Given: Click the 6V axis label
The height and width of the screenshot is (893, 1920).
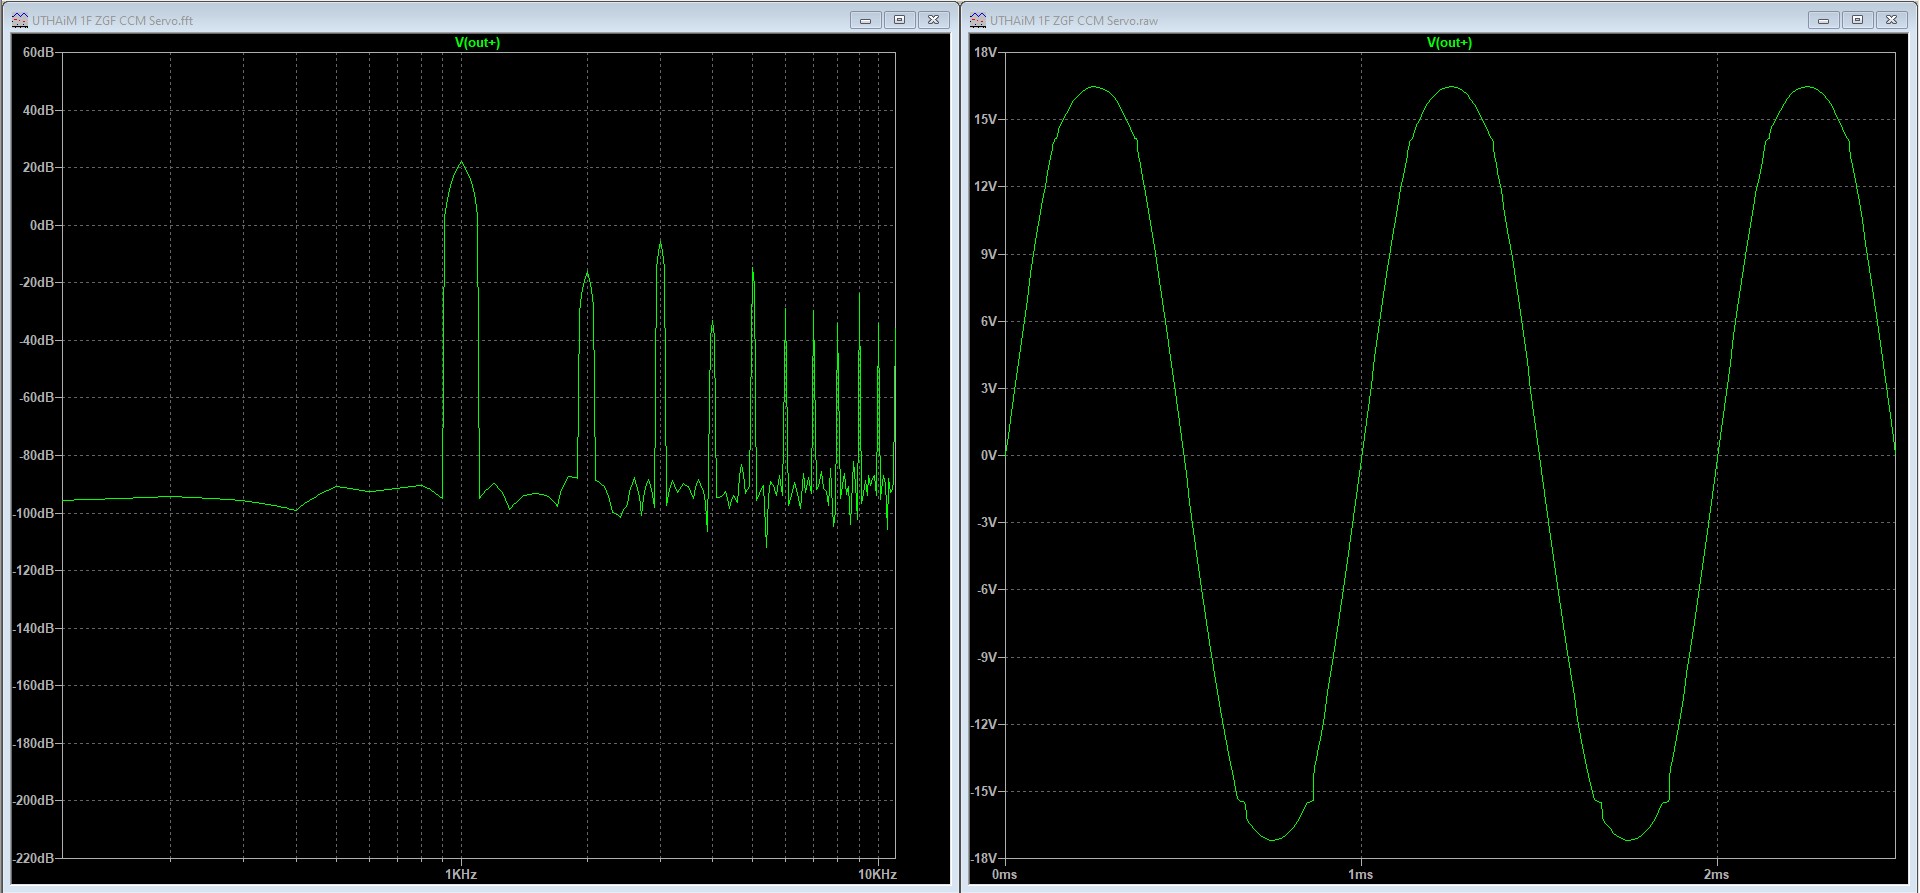Looking at the screenshot, I should [988, 321].
